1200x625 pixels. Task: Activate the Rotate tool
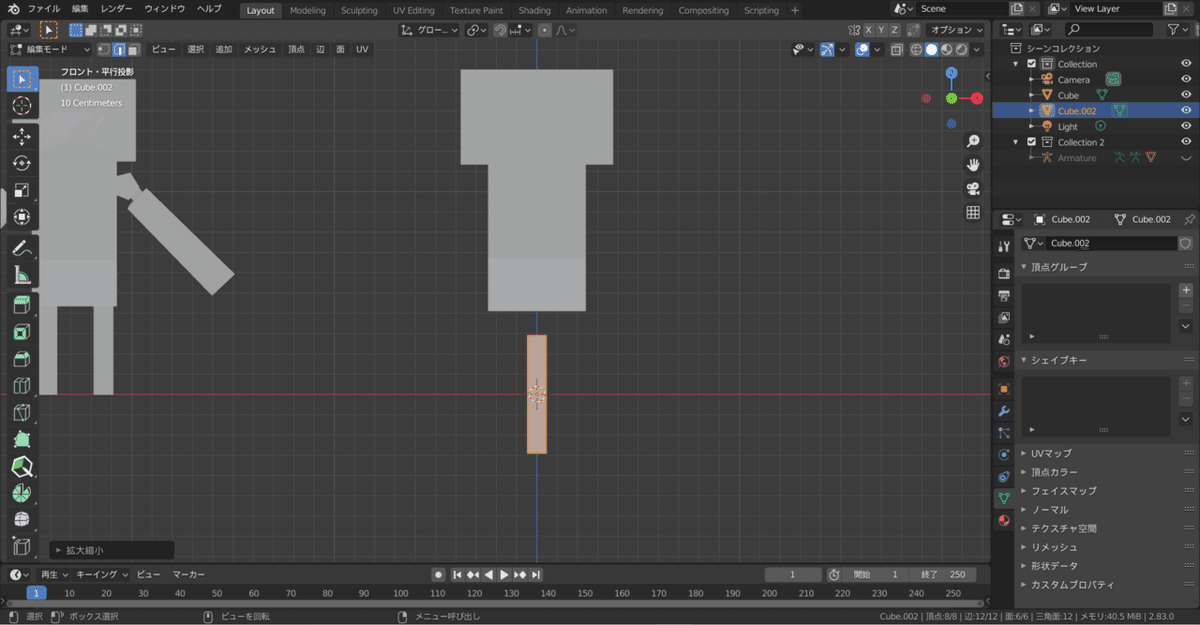pos(22,163)
